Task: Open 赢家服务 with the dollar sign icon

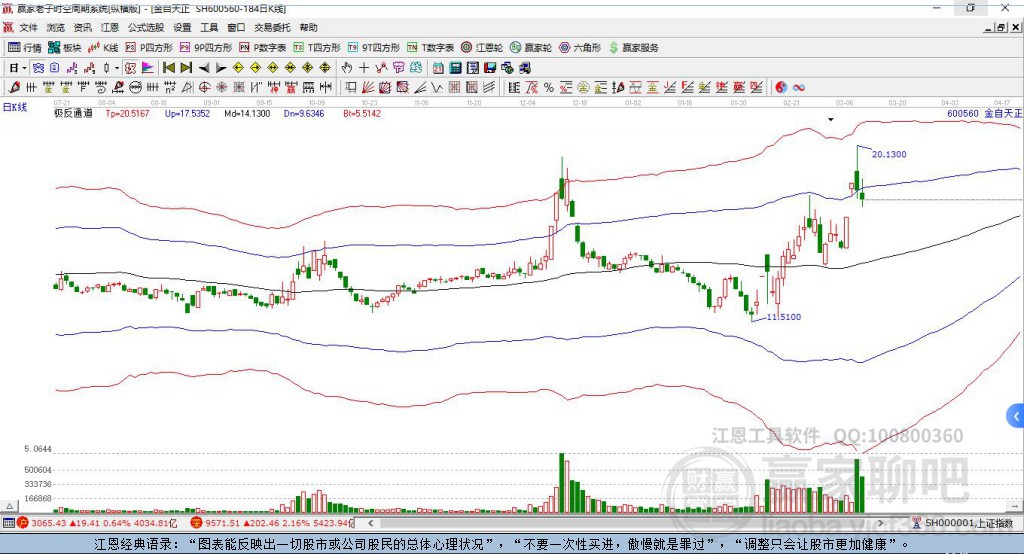Action: (633, 48)
